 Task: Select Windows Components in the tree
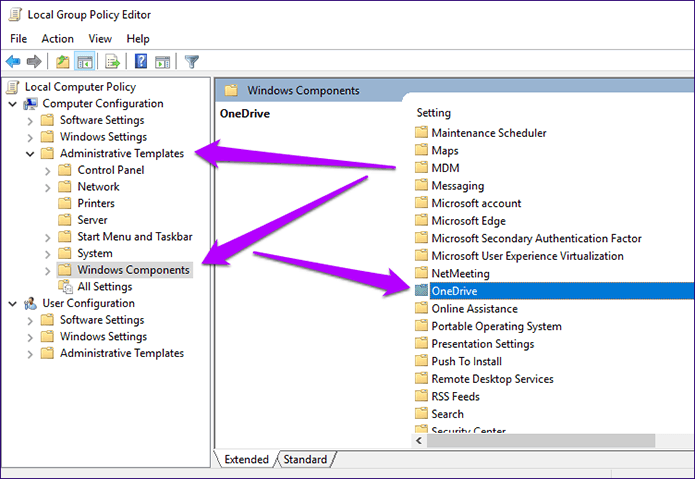coord(133,270)
